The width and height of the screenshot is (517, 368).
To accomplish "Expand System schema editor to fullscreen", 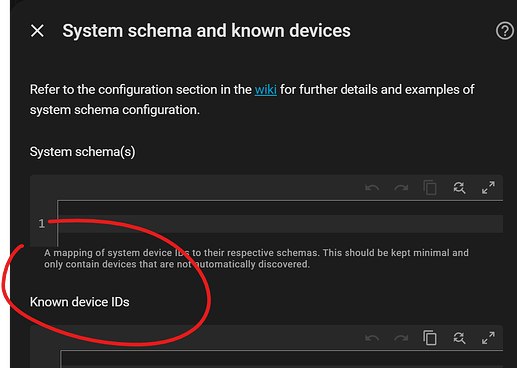I will 488,188.
